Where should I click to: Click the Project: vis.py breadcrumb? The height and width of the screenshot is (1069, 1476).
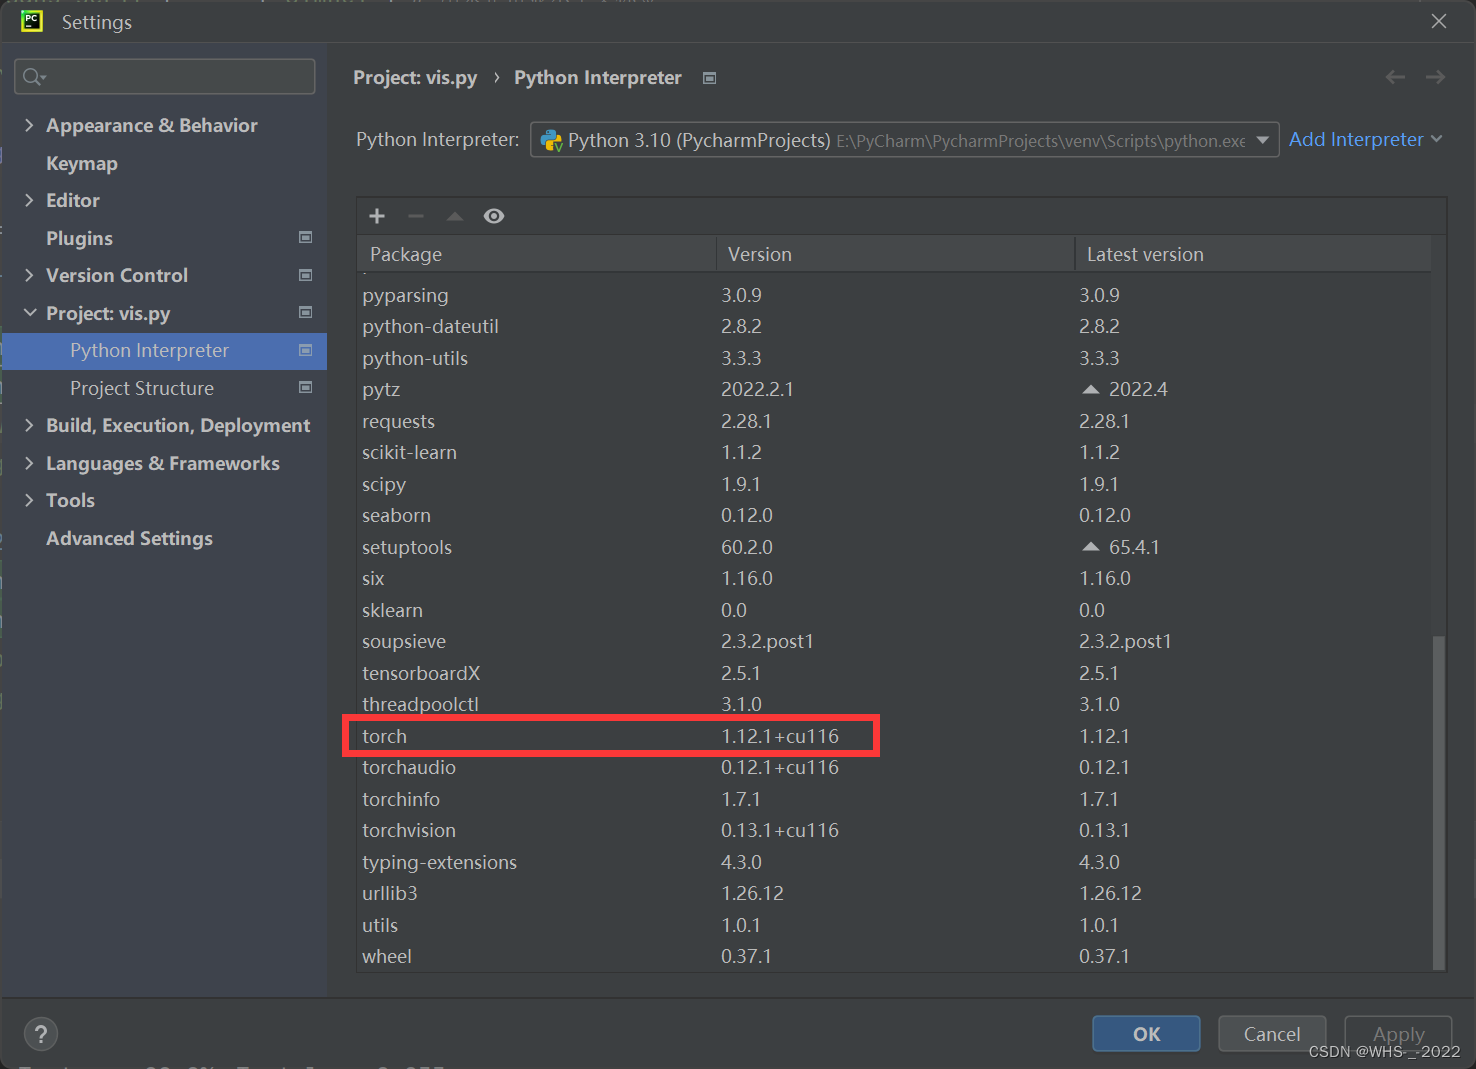(x=415, y=78)
